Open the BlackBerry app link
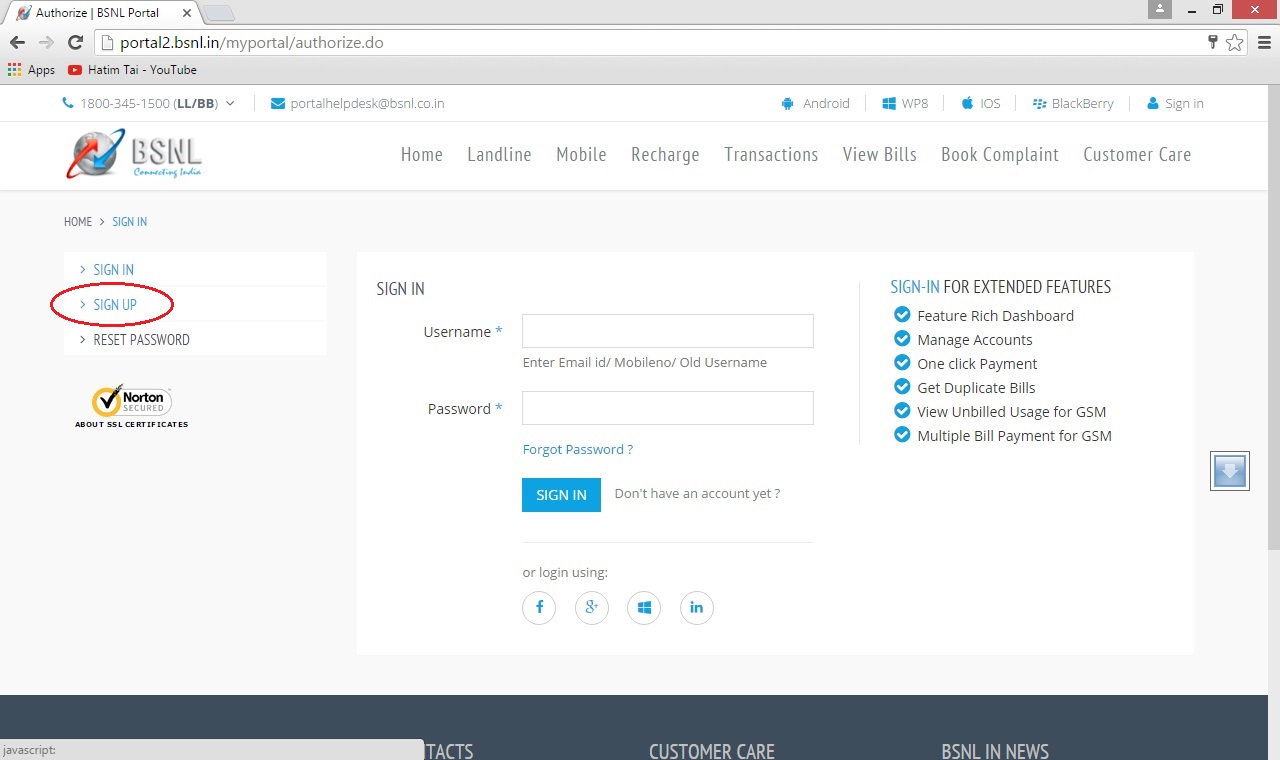1280x760 pixels. pos(1073,103)
